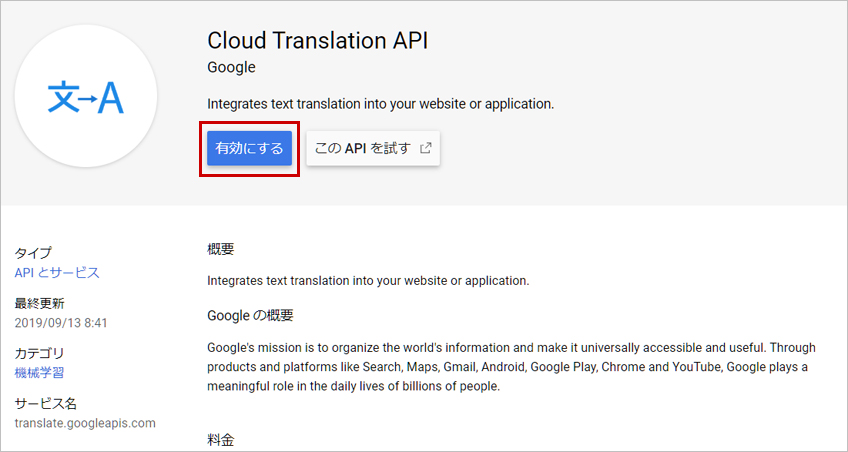This screenshot has width=848, height=452.
Task: Click the Google publisher name under title
Action: 231,68
